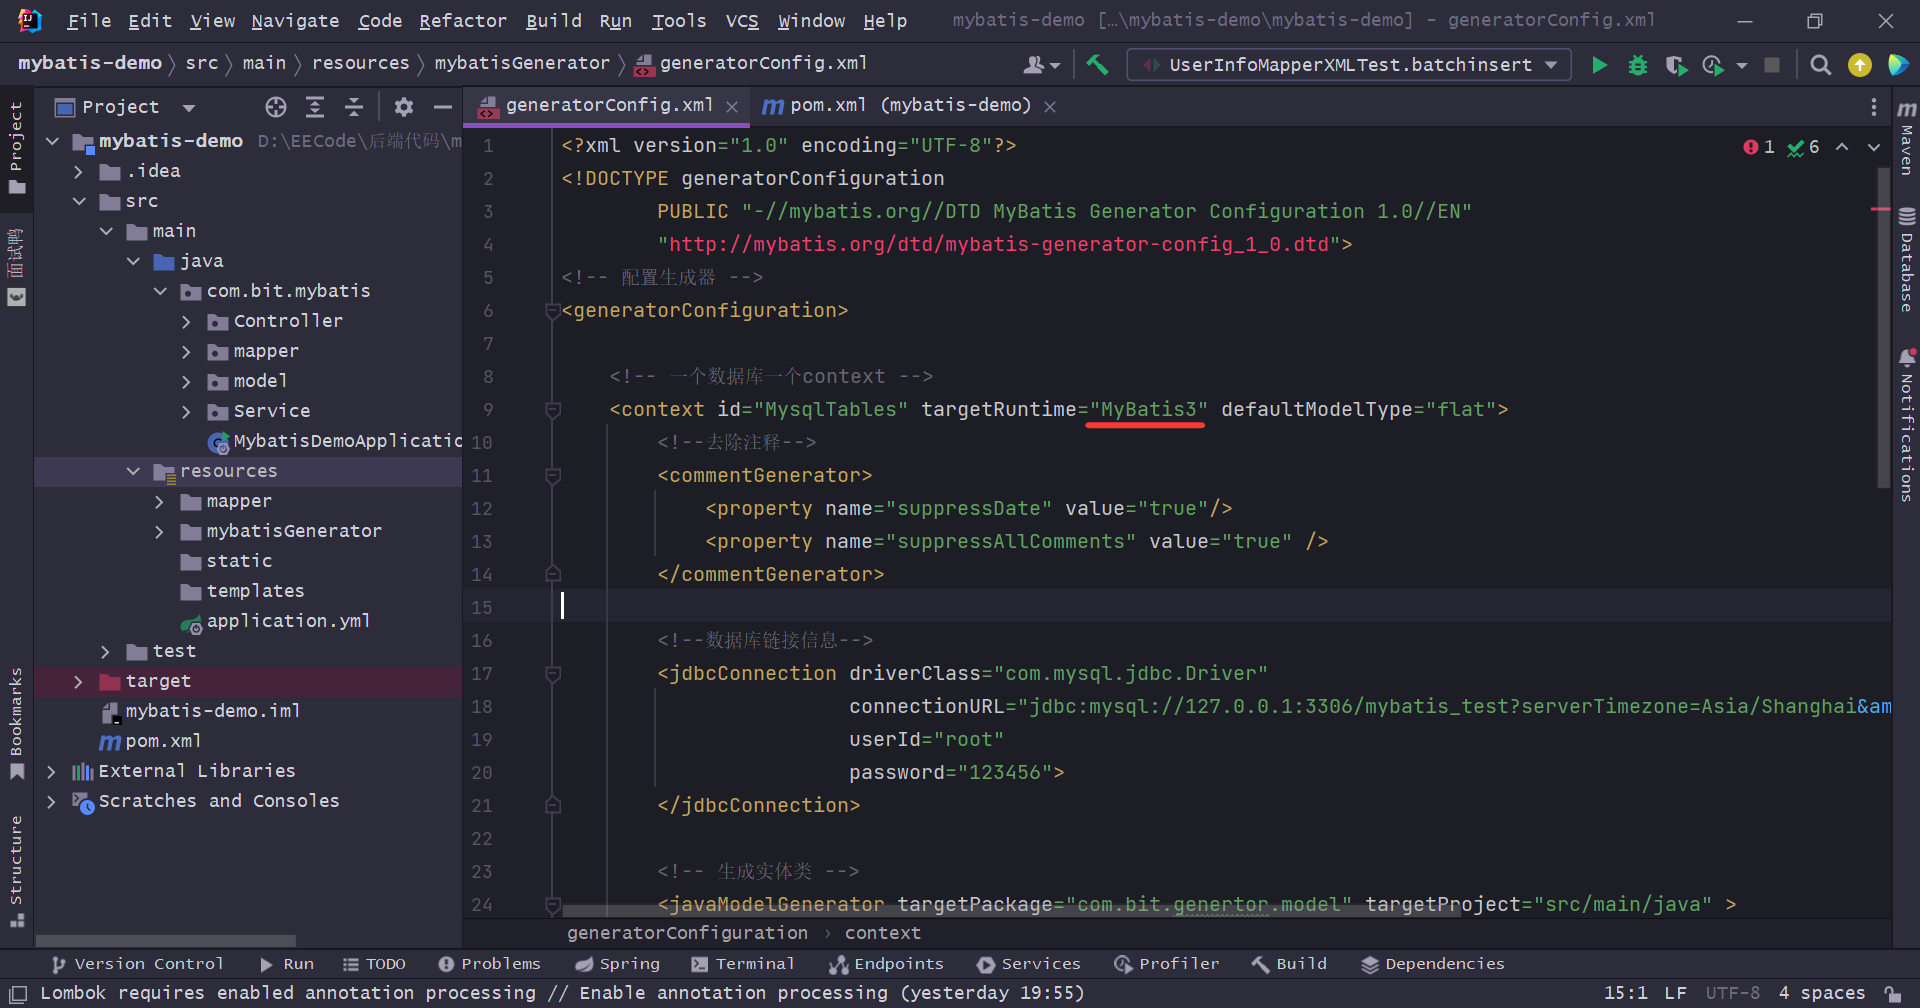
Task: Open the Terminal tool window
Action: 742,964
